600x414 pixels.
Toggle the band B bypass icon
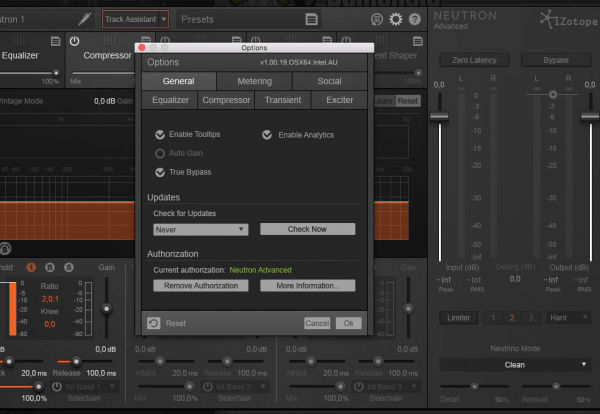pos(50,267)
